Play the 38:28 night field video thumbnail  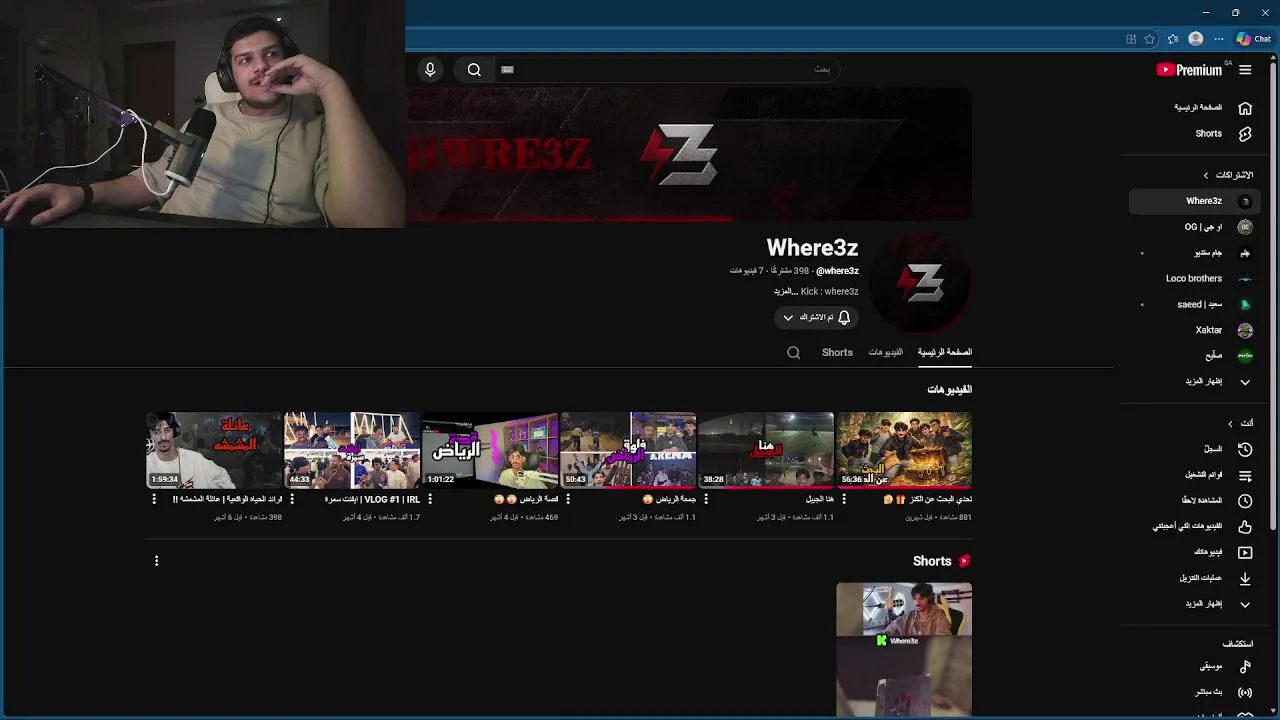(x=766, y=450)
